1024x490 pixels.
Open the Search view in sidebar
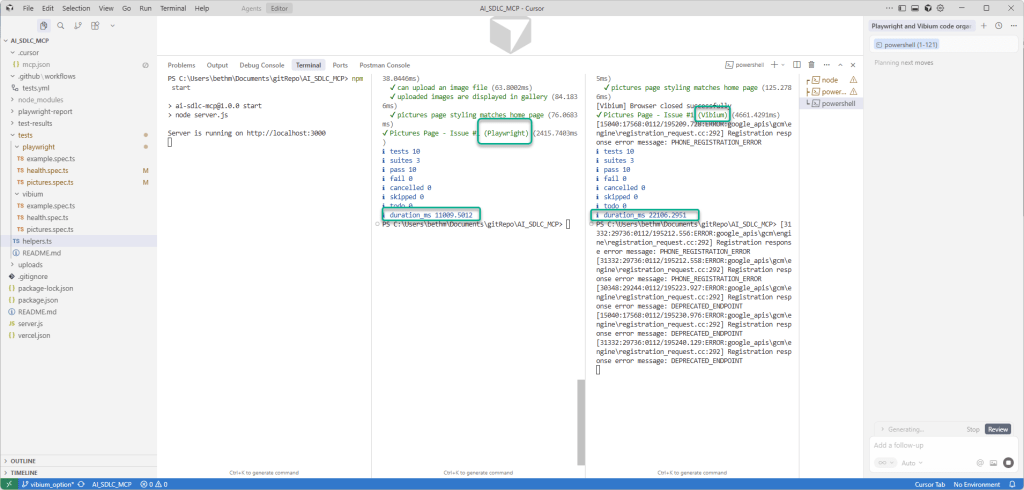point(60,26)
